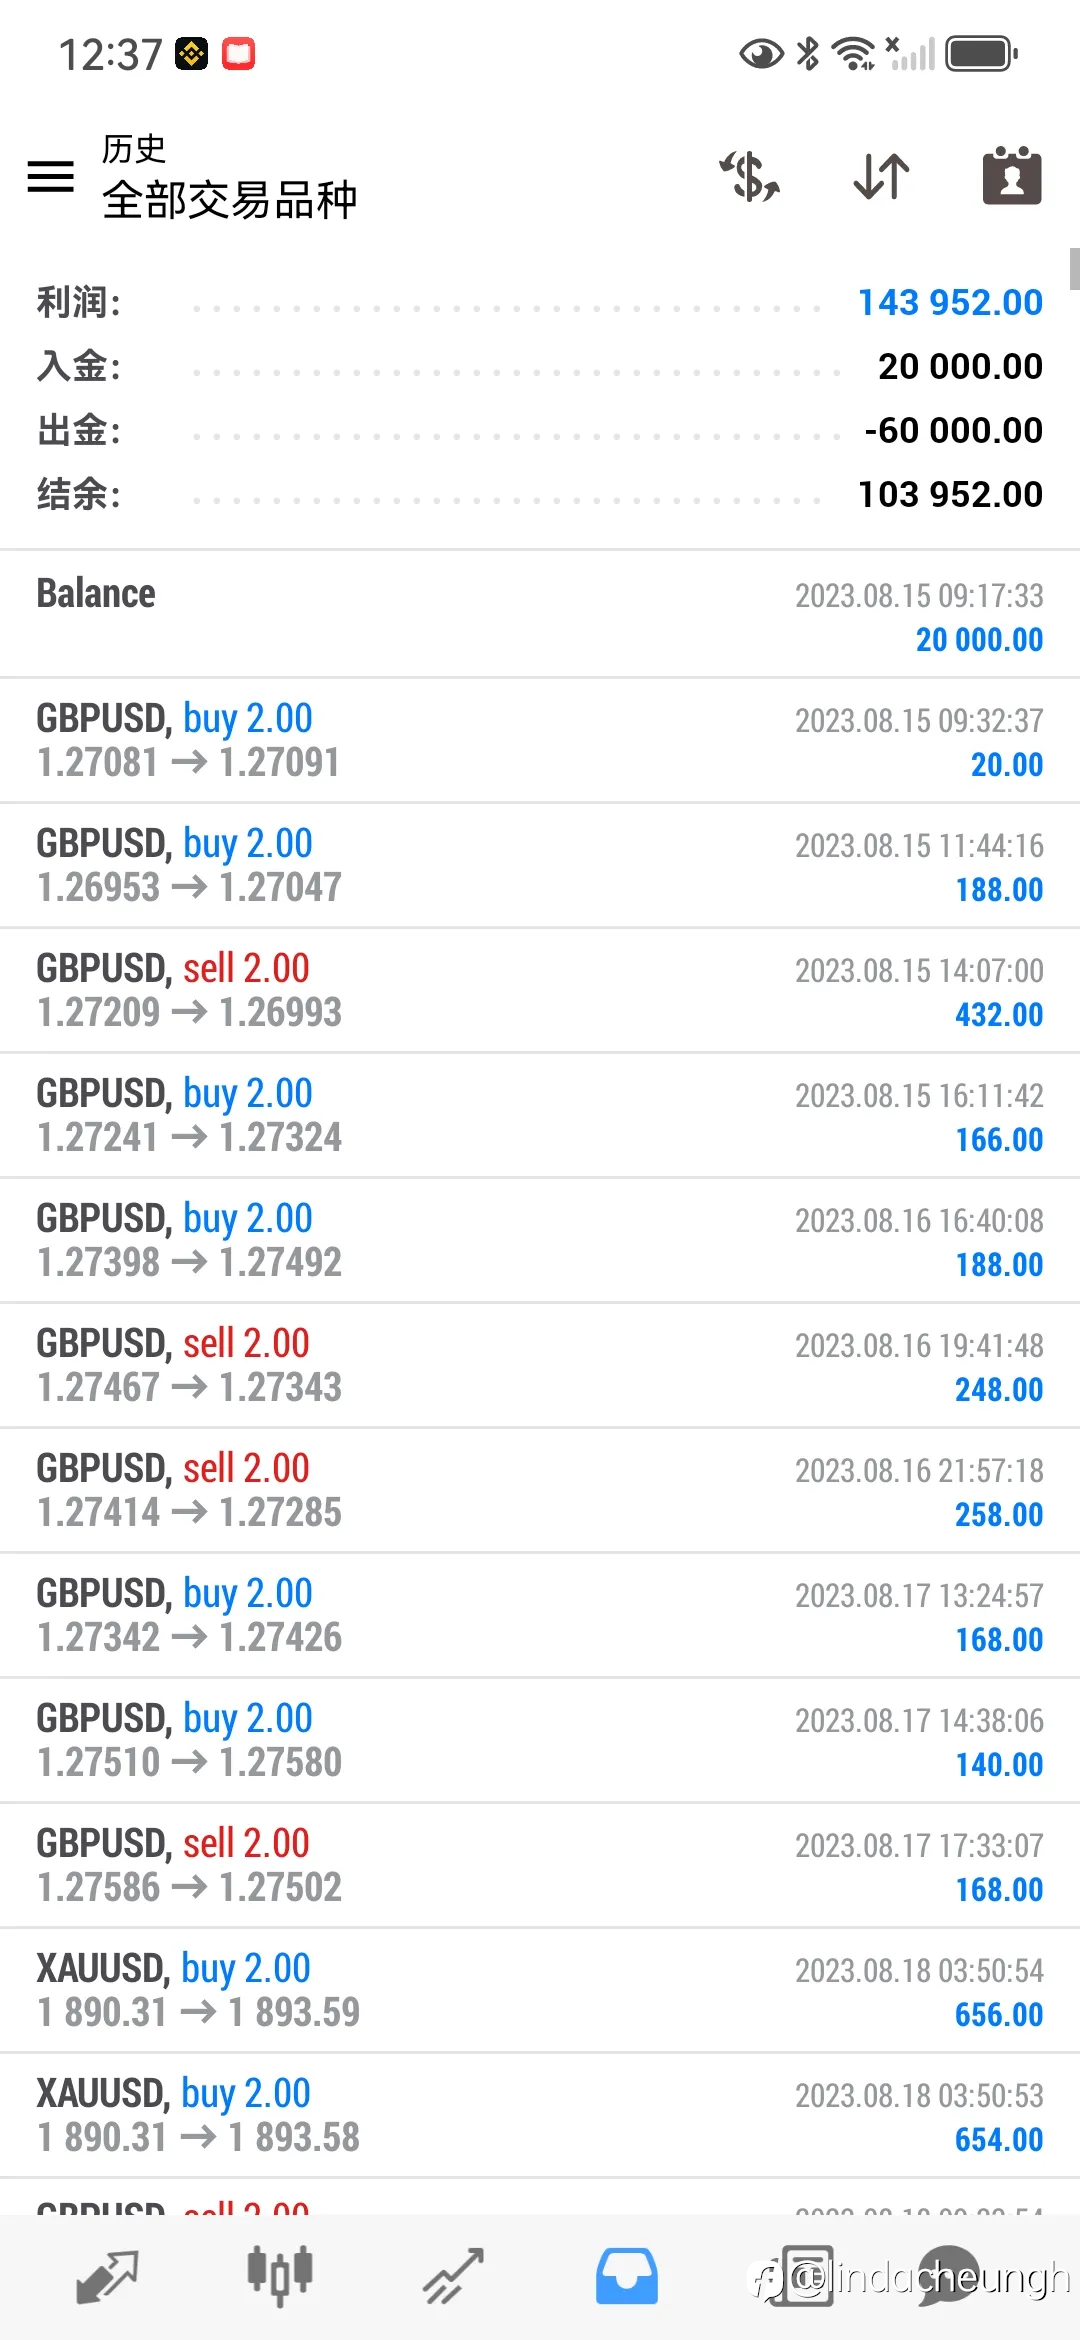This screenshot has height=2340, width=1080.
Task: Tap the 历史 title label
Action: tap(134, 149)
